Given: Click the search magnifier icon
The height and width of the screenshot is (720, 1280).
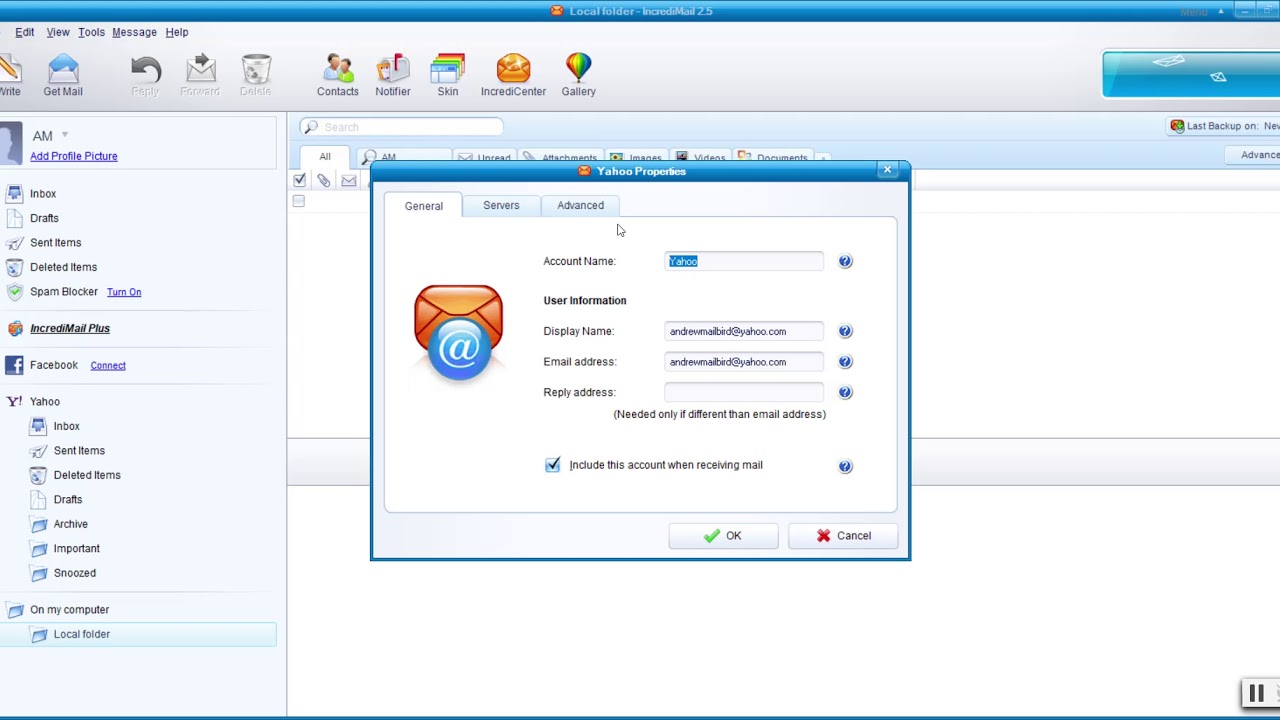Looking at the screenshot, I should click(311, 127).
